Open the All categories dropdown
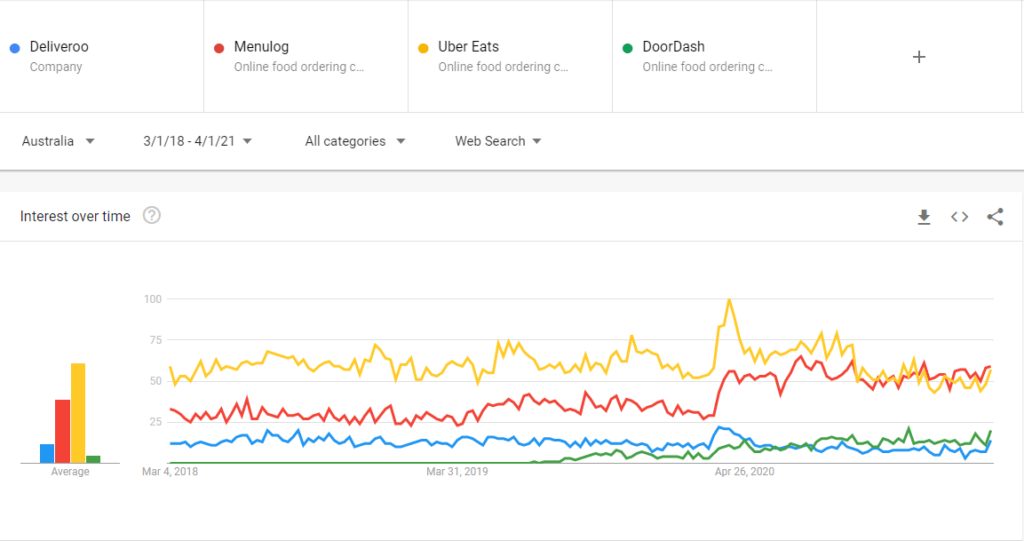Image resolution: width=1024 pixels, height=541 pixels. click(355, 141)
